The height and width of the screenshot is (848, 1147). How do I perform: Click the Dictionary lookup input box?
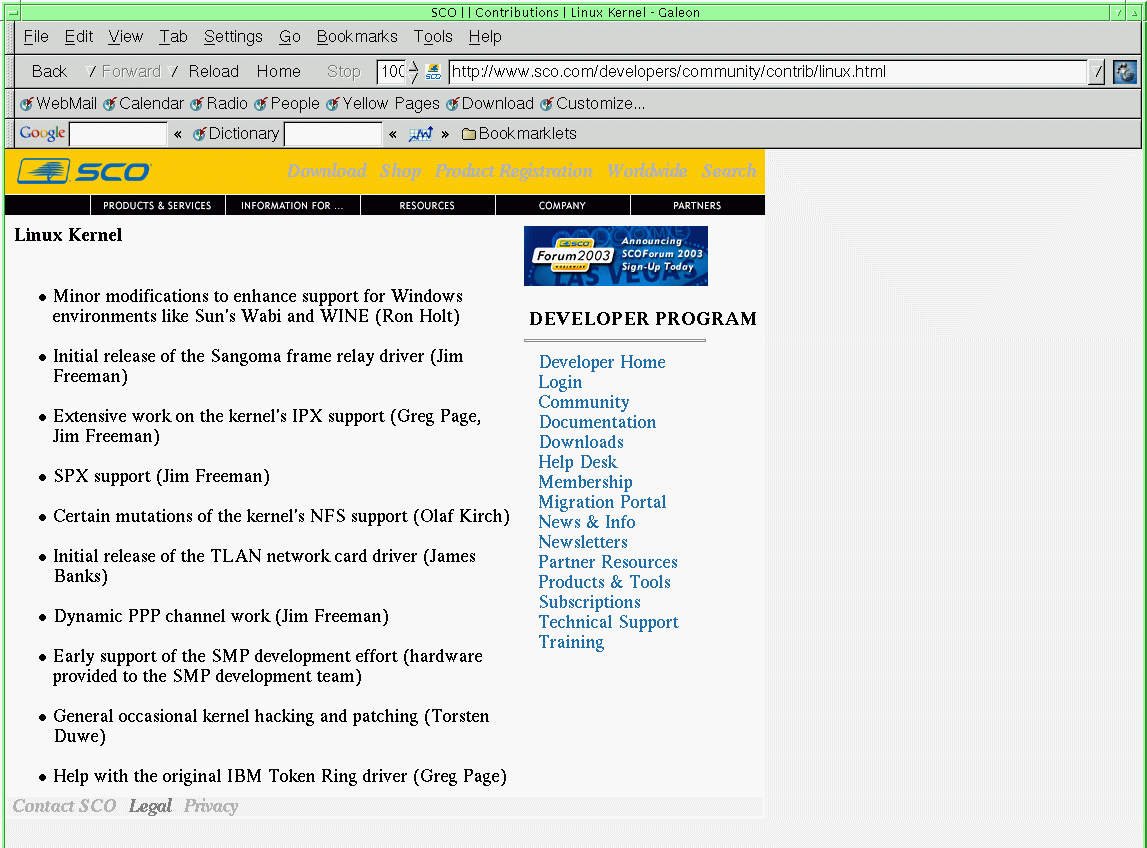tap(333, 134)
